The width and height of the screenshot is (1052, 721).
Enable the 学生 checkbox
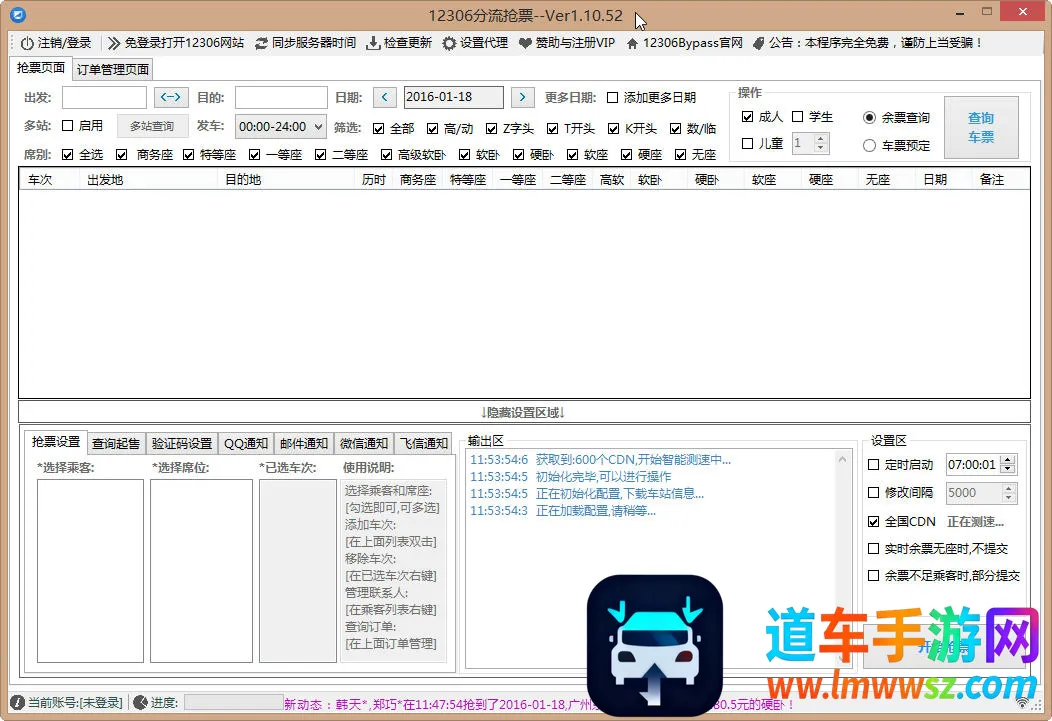point(798,117)
